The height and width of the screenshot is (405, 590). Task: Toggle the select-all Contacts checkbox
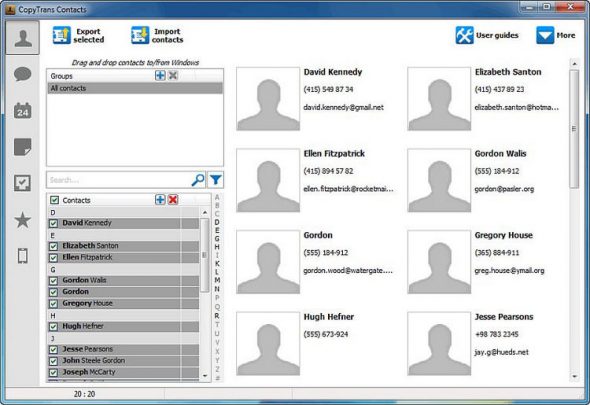click(55, 200)
